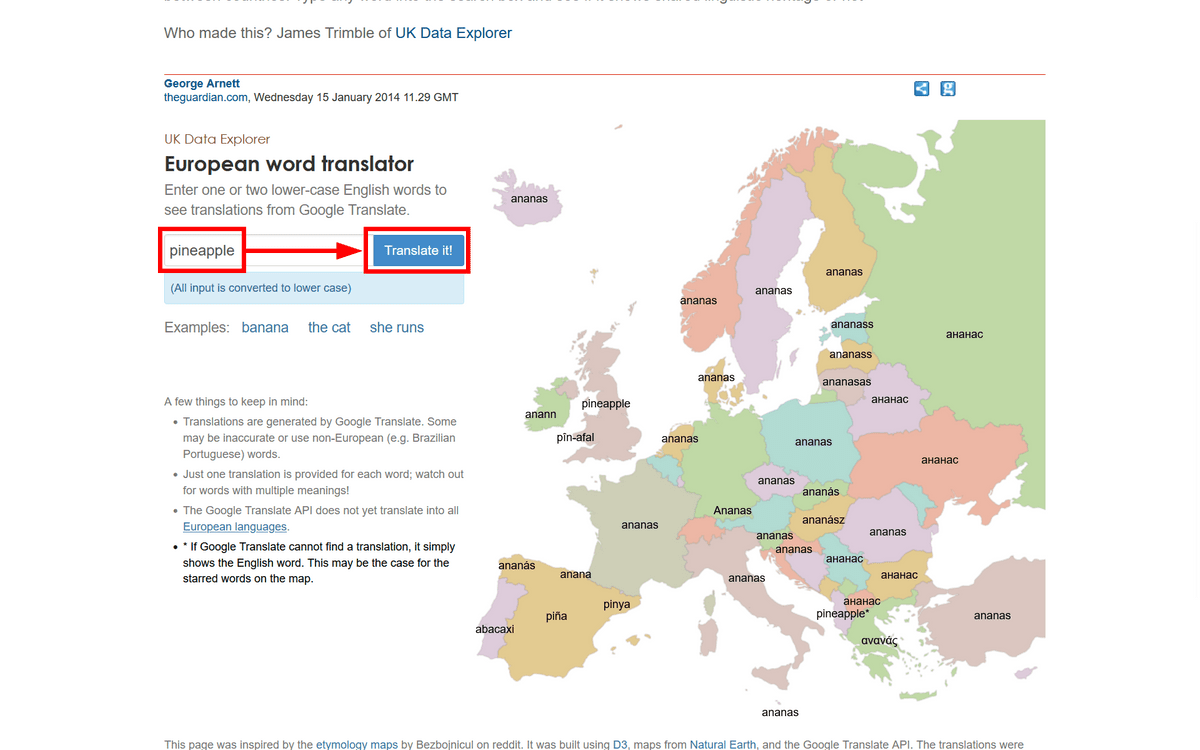
Task: Click 'ananas' label on Norway
Action: [698, 301]
